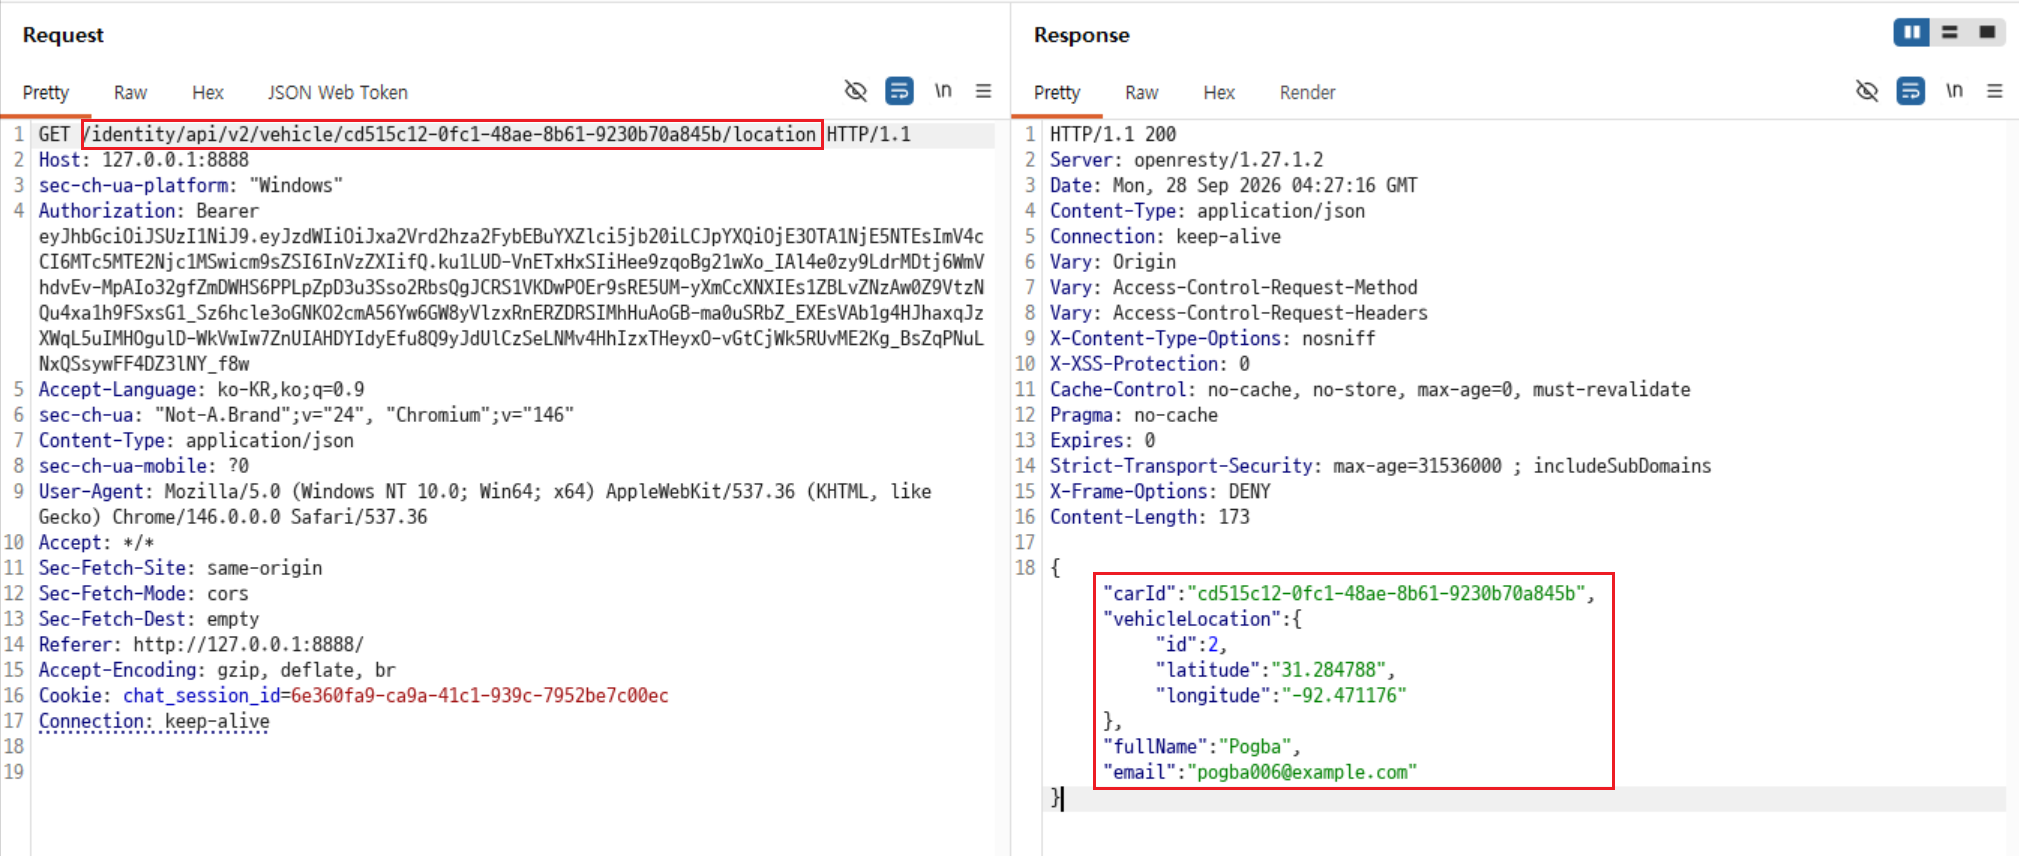The image size is (2019, 856).
Task: Click the Strict-Transport-Security header name
Action: pos(1181,466)
